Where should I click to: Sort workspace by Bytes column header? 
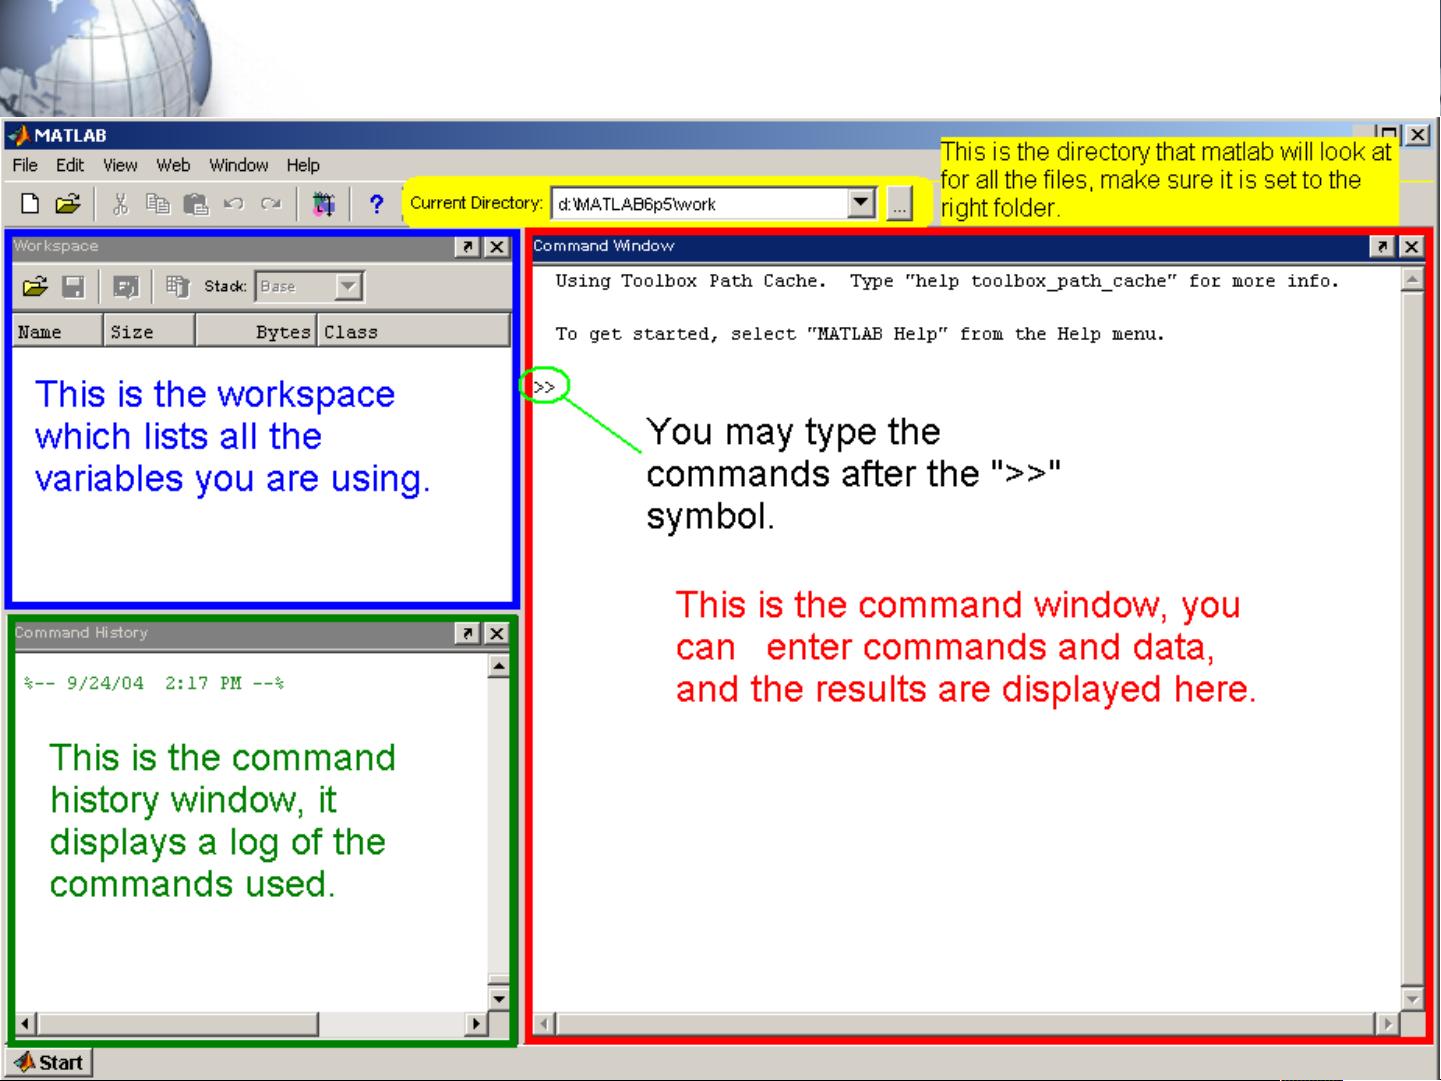256,331
